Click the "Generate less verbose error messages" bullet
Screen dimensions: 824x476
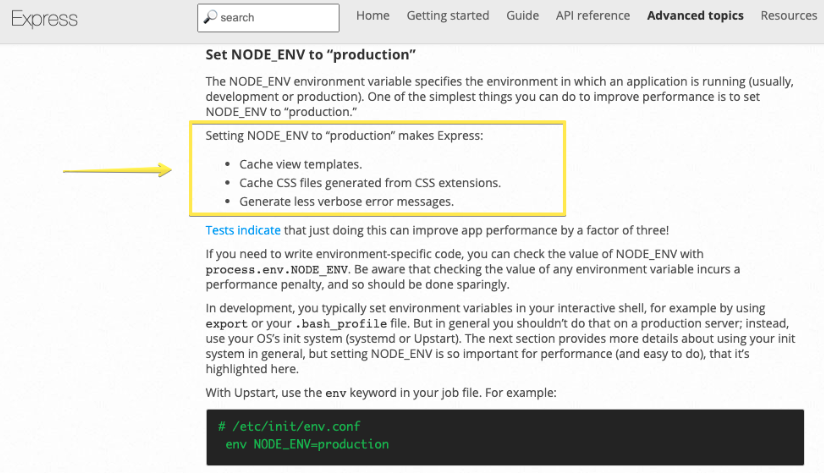(346, 202)
